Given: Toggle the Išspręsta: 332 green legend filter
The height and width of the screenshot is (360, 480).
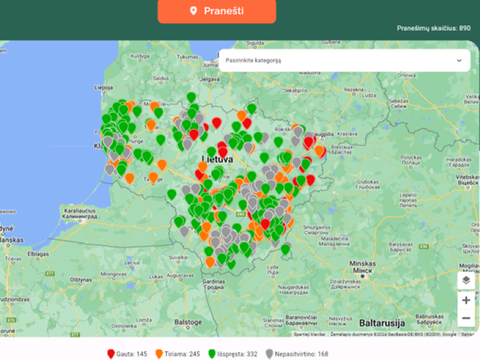Looking at the screenshot, I should (233, 354).
